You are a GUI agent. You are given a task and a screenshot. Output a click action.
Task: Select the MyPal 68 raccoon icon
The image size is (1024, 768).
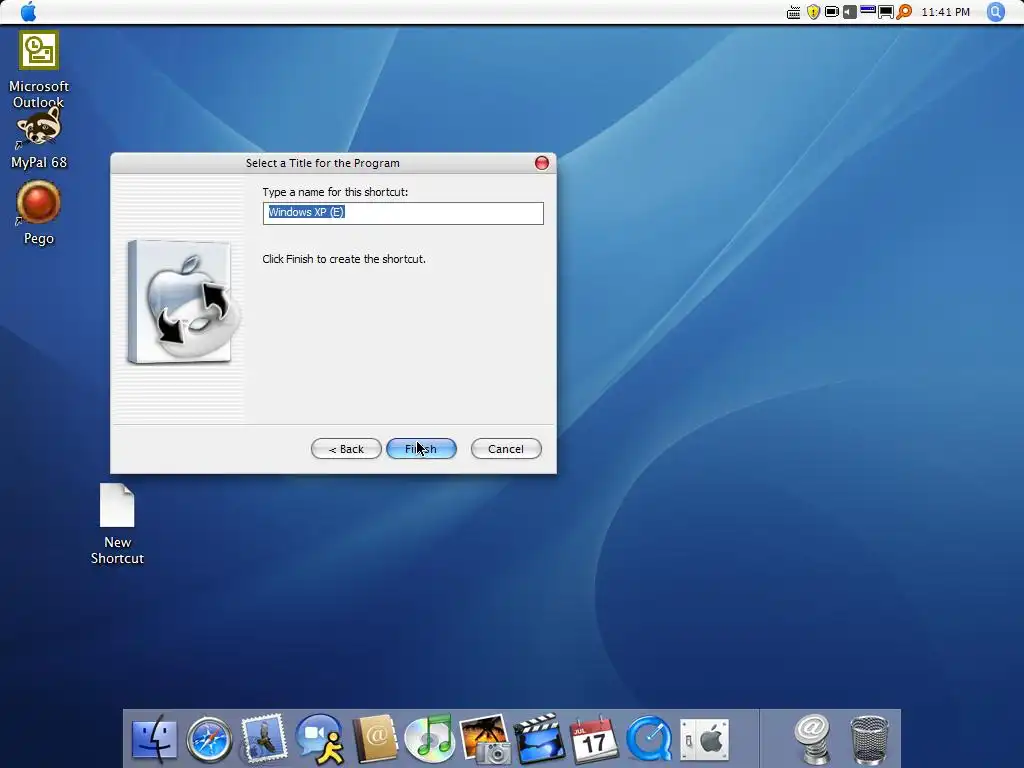point(39,127)
